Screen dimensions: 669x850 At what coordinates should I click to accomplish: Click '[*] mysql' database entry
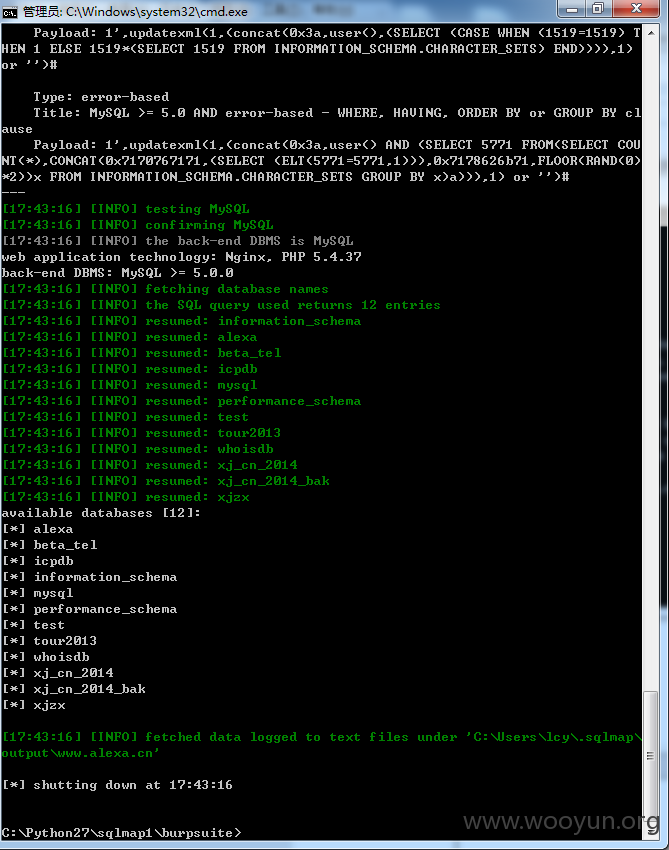pos(37,593)
